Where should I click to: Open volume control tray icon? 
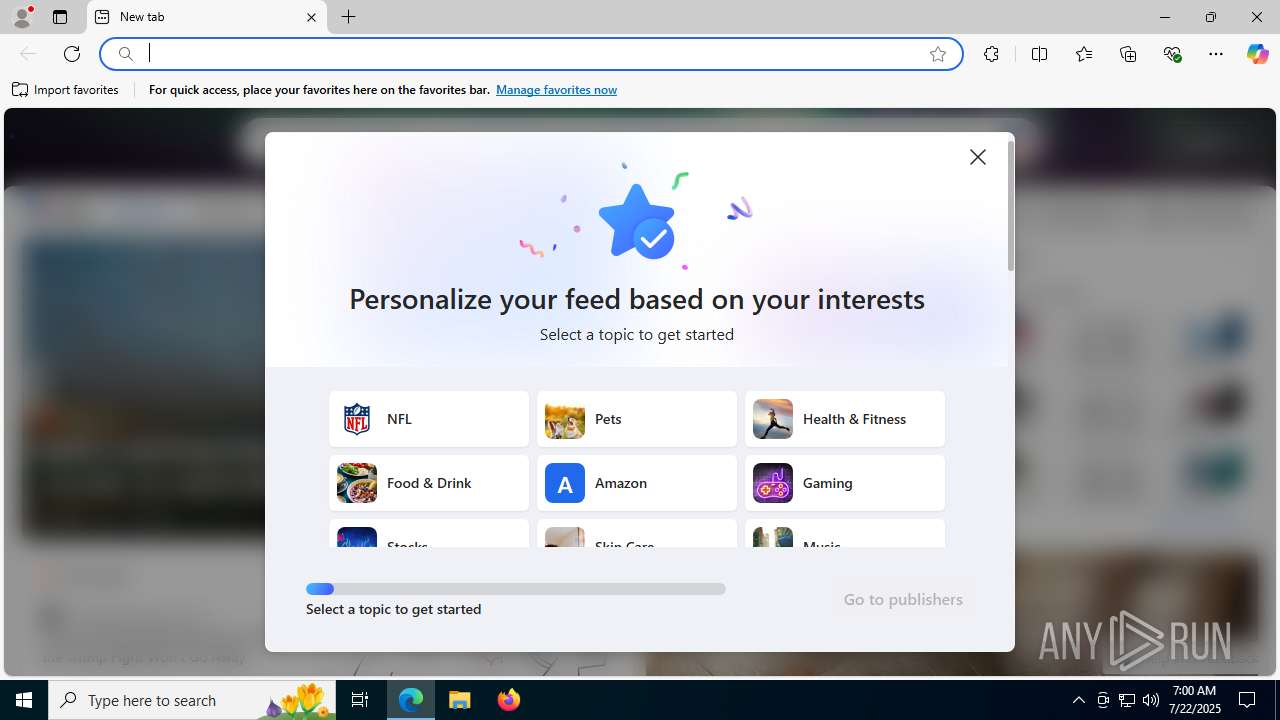click(1151, 700)
